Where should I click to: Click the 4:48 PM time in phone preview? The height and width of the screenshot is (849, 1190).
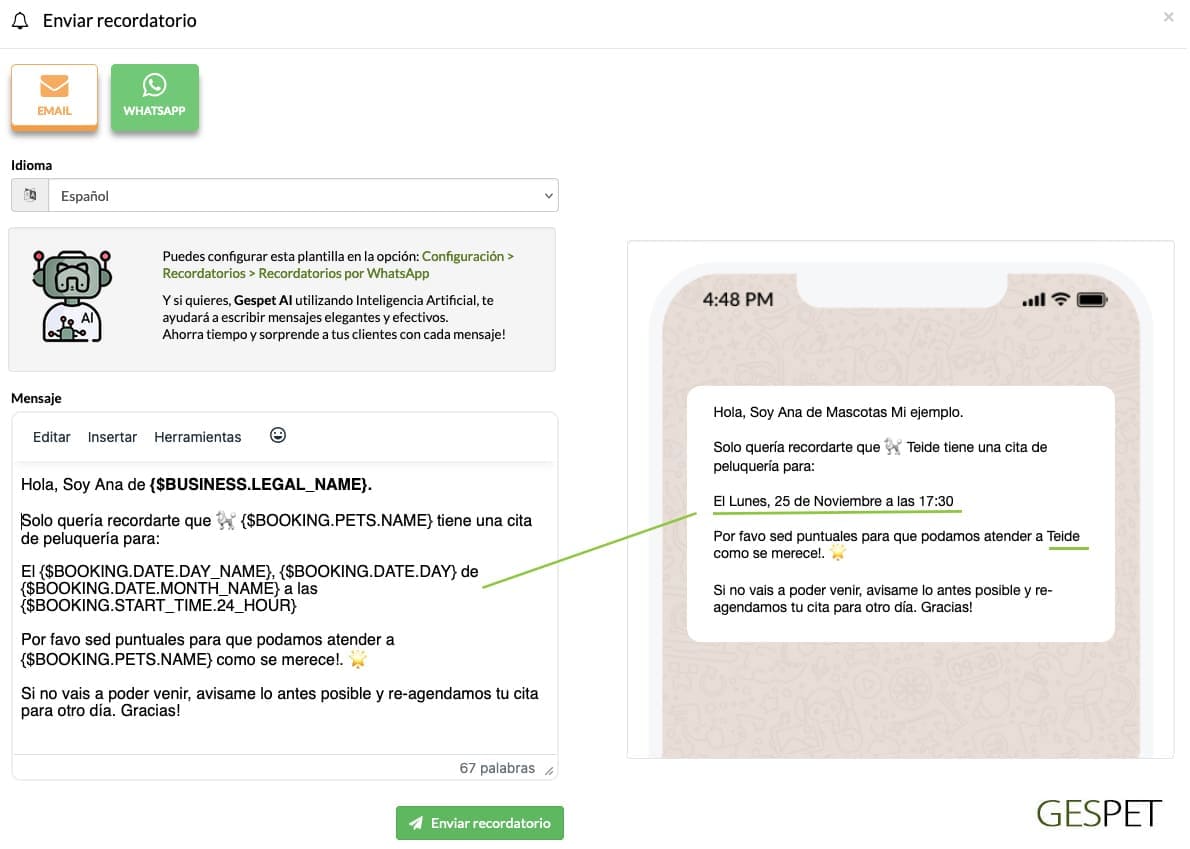(x=738, y=300)
